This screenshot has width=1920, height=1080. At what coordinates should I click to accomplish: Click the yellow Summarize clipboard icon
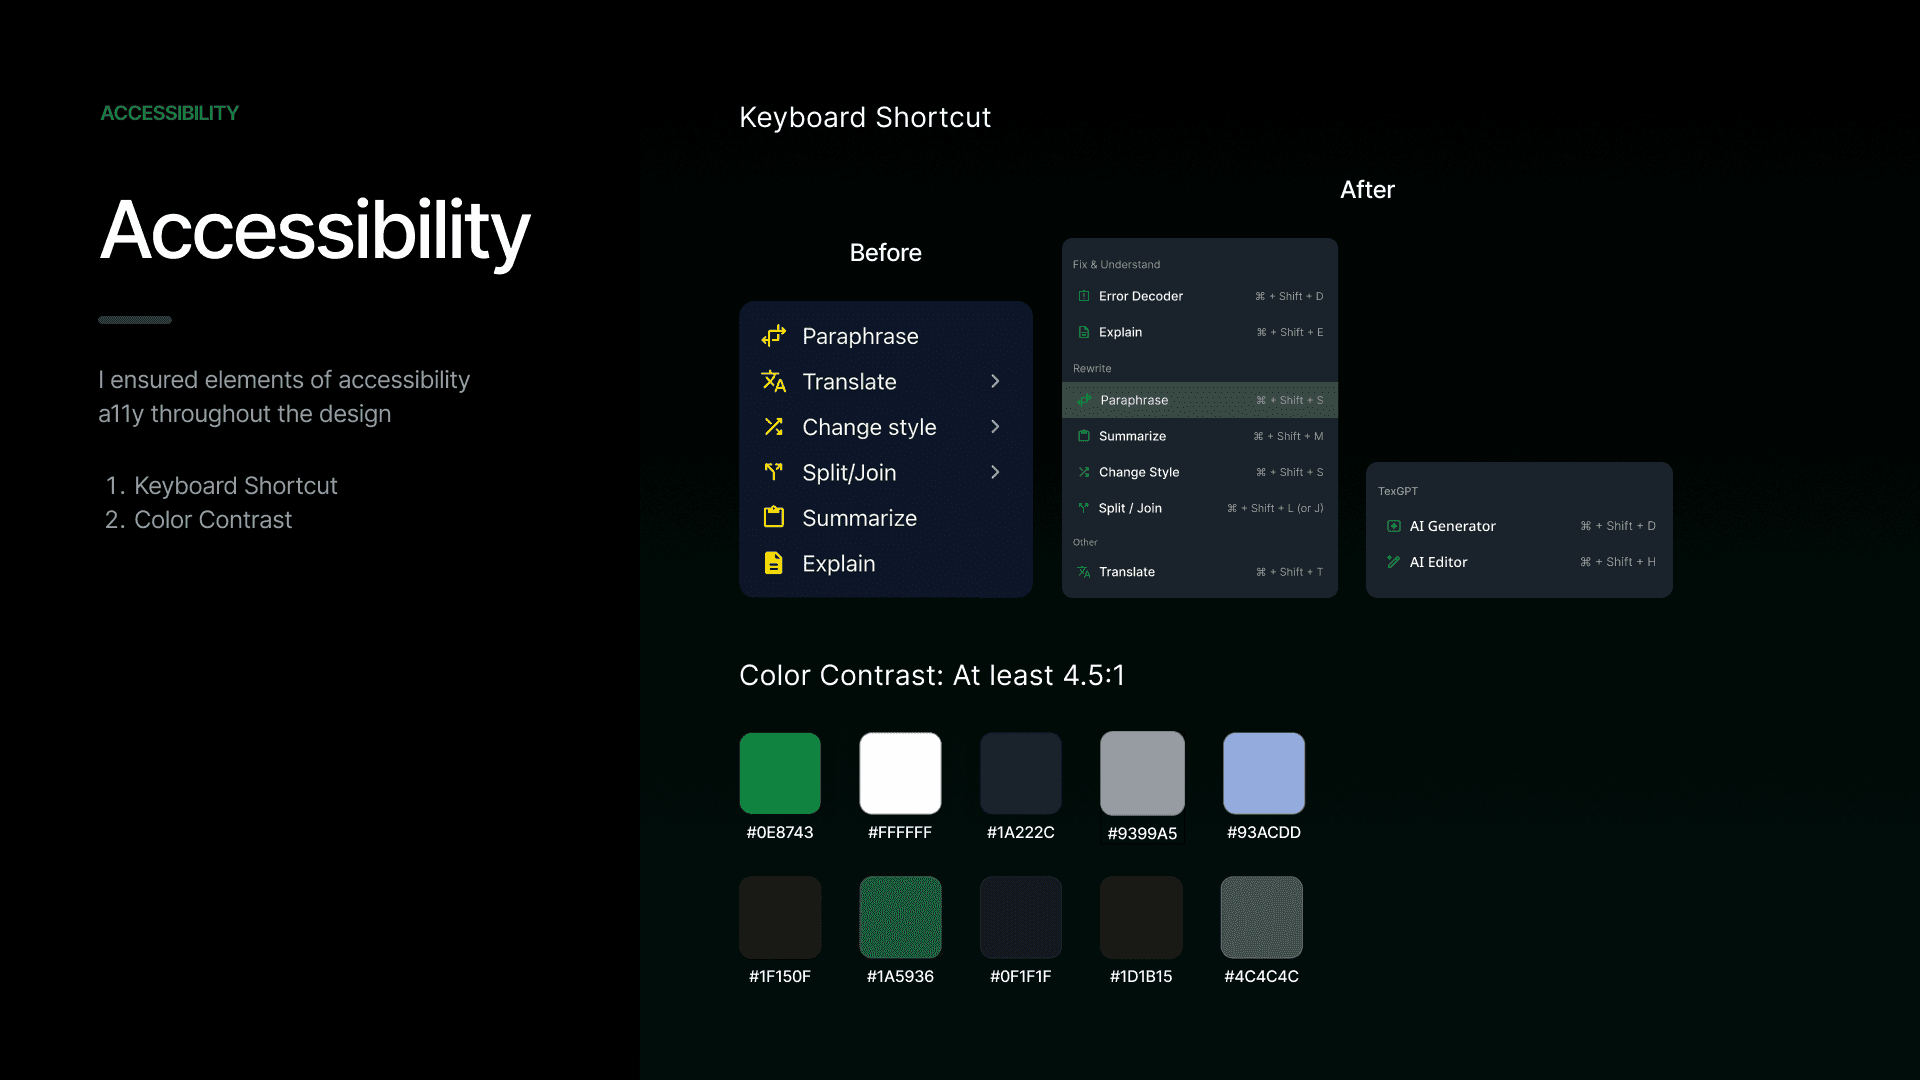[x=773, y=517]
